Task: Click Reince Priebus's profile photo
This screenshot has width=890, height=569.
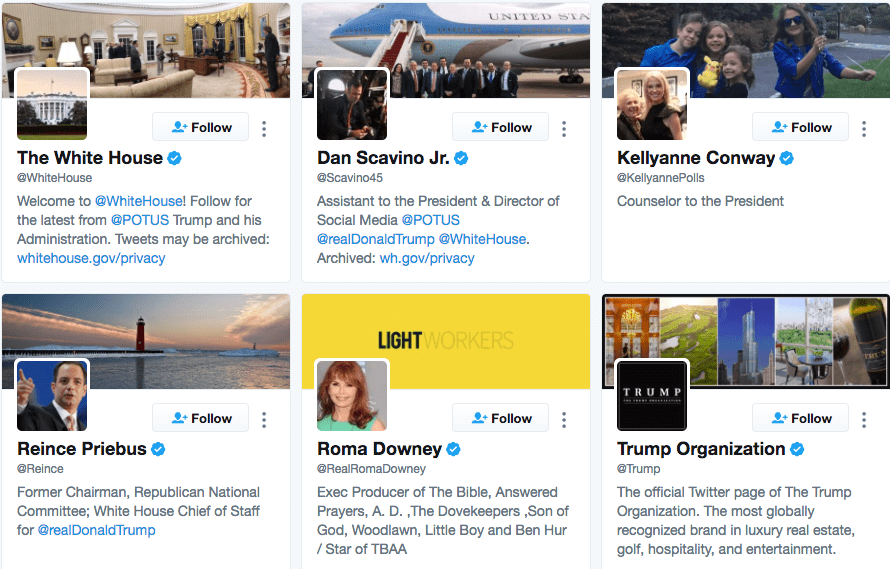Action: pyautogui.click(x=52, y=396)
